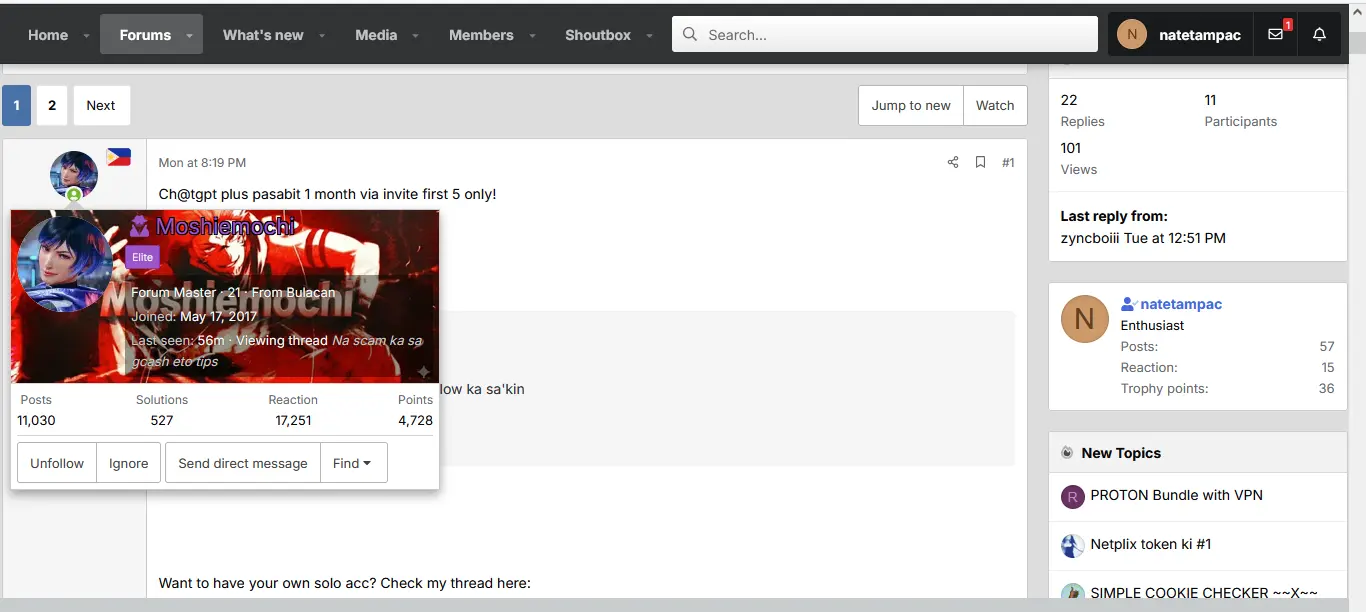Select page 1 in the pagination
This screenshot has width=1366, height=612.
pyautogui.click(x=16, y=105)
